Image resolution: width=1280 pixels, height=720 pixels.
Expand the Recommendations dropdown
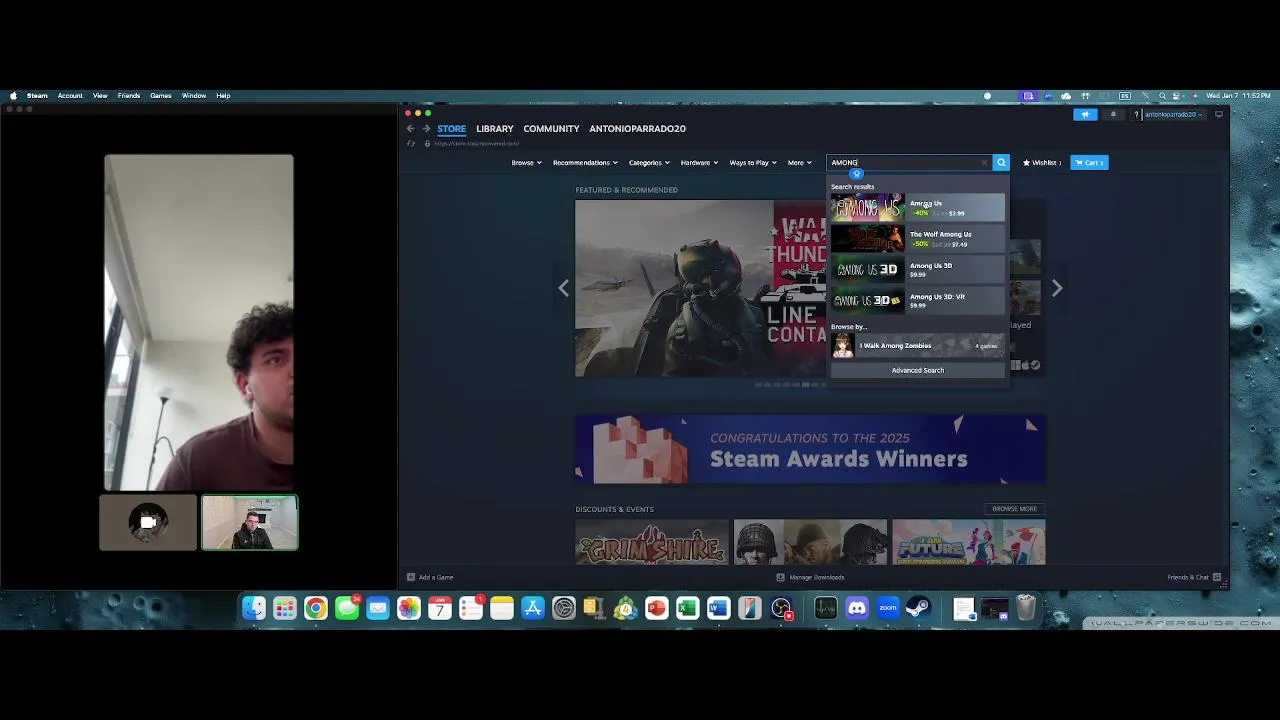click(585, 162)
